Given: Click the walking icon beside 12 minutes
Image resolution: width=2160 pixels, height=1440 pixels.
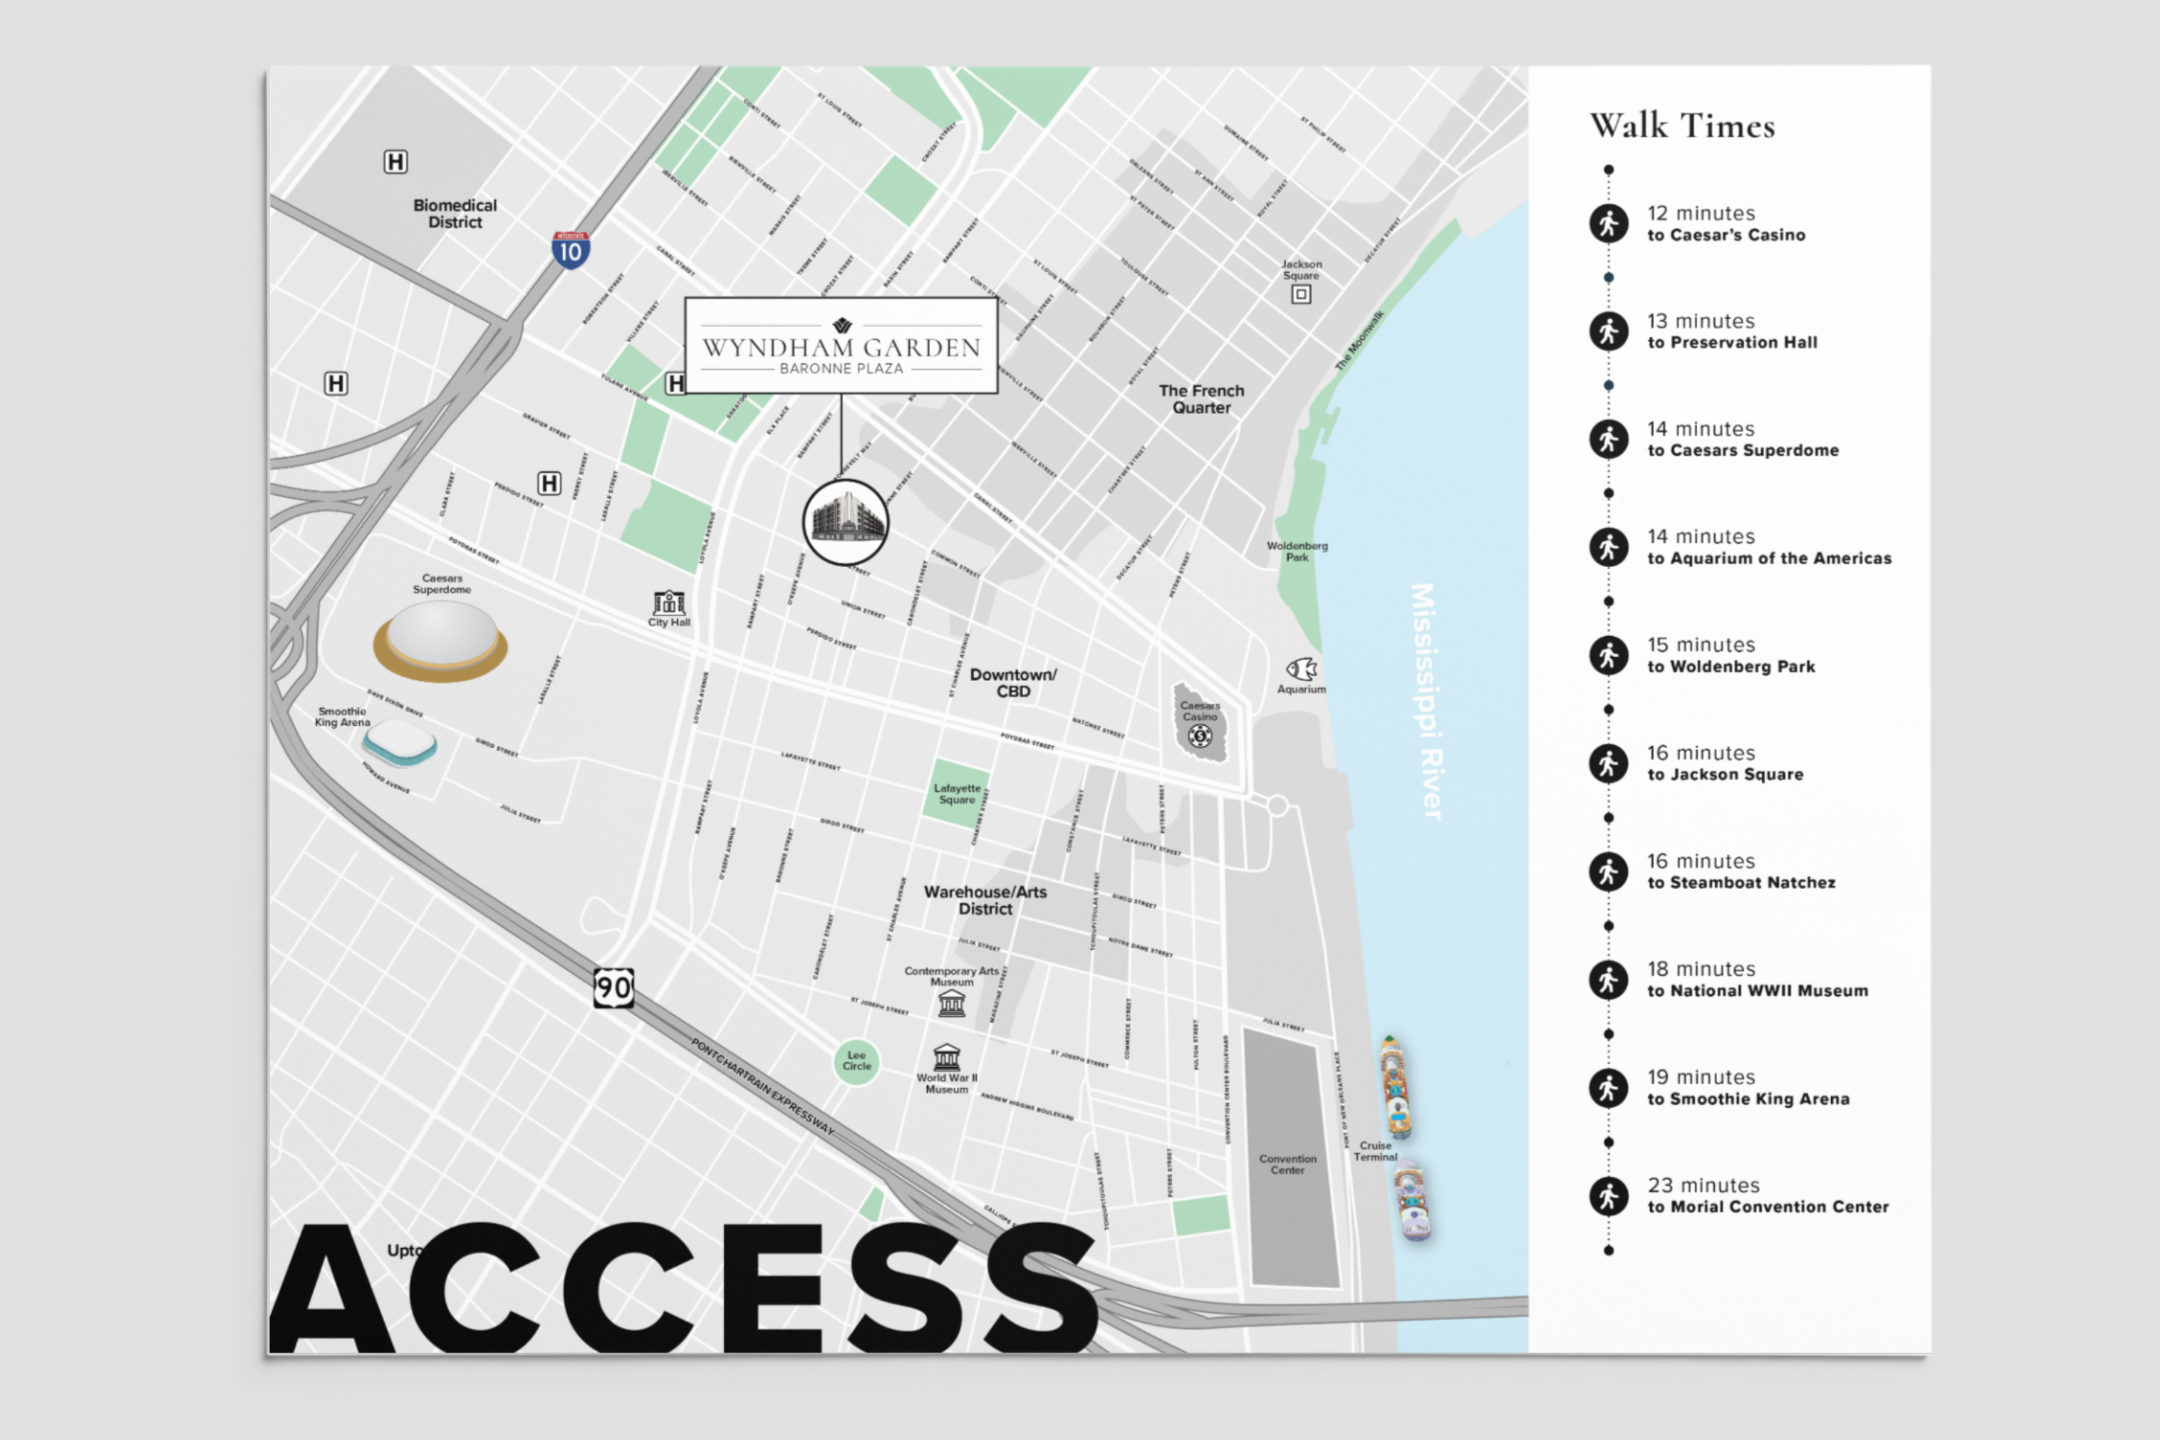Looking at the screenshot, I should (x=1608, y=223).
